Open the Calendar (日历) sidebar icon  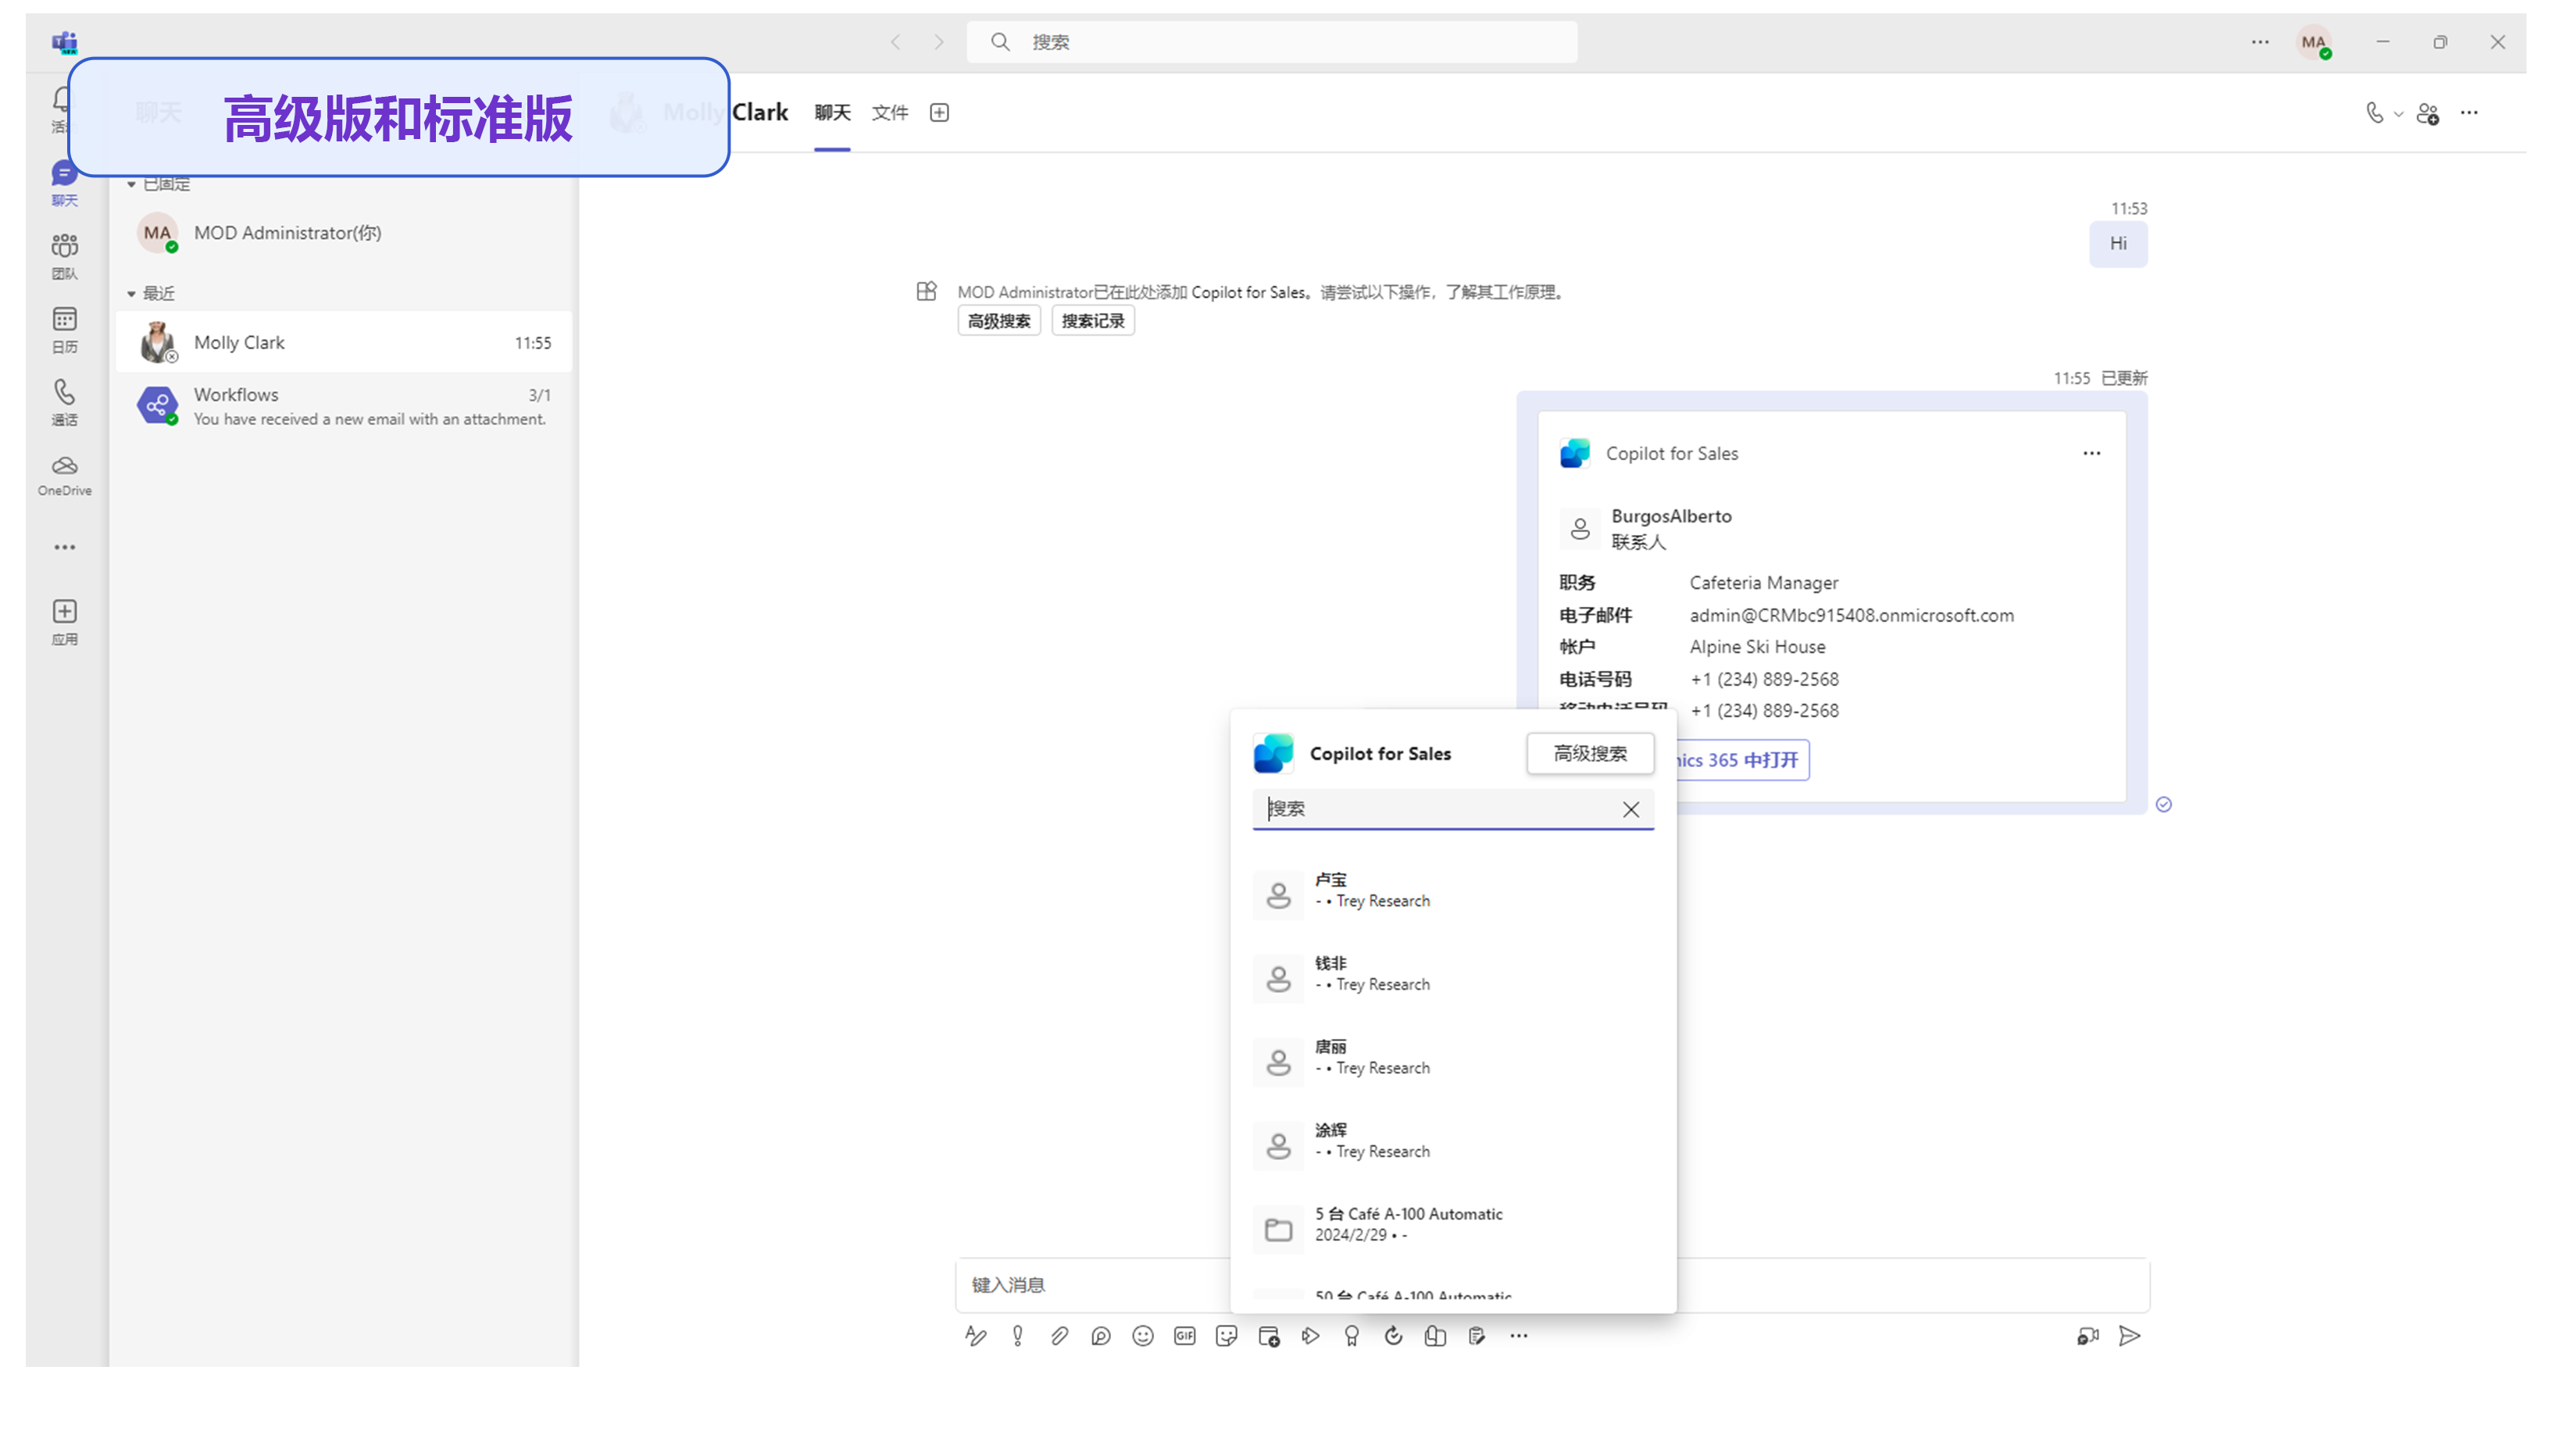click(64, 329)
